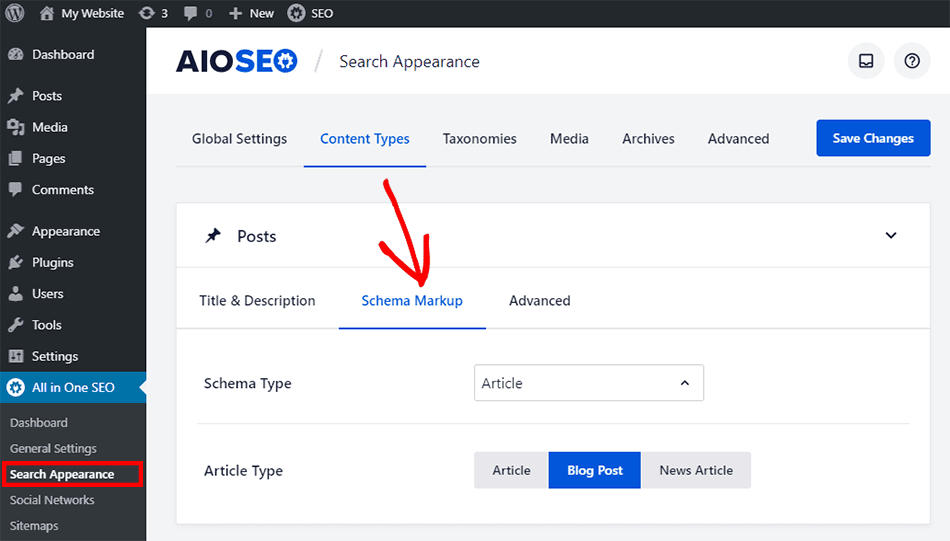The width and height of the screenshot is (950, 541).
Task: Open the Media tab in Search Appearance
Action: point(569,139)
